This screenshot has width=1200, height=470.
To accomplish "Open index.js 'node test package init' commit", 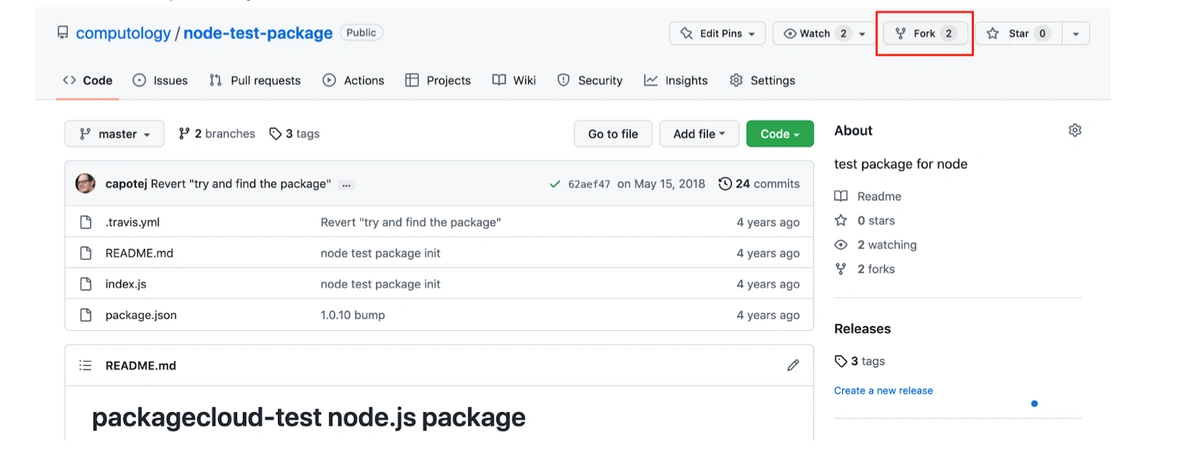I will point(380,284).
